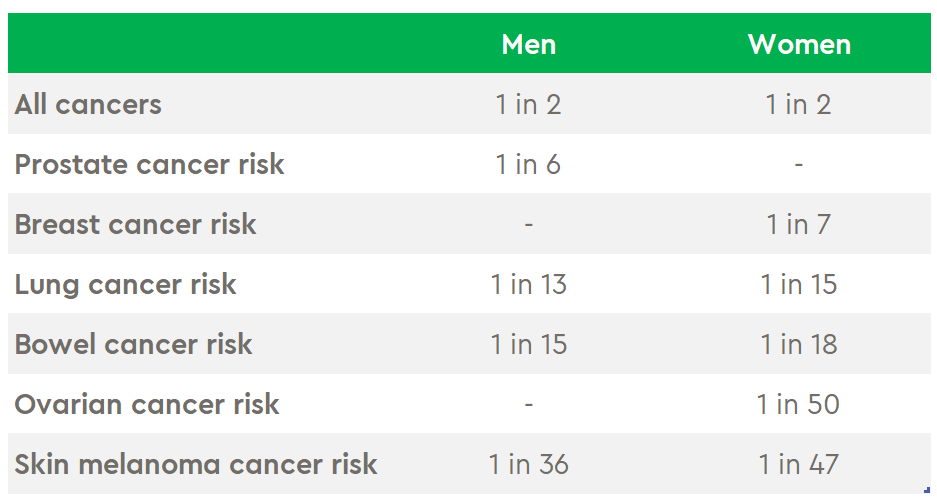937x502 pixels.
Task: Select the Prostate cancer risk label
Action: click(x=149, y=164)
